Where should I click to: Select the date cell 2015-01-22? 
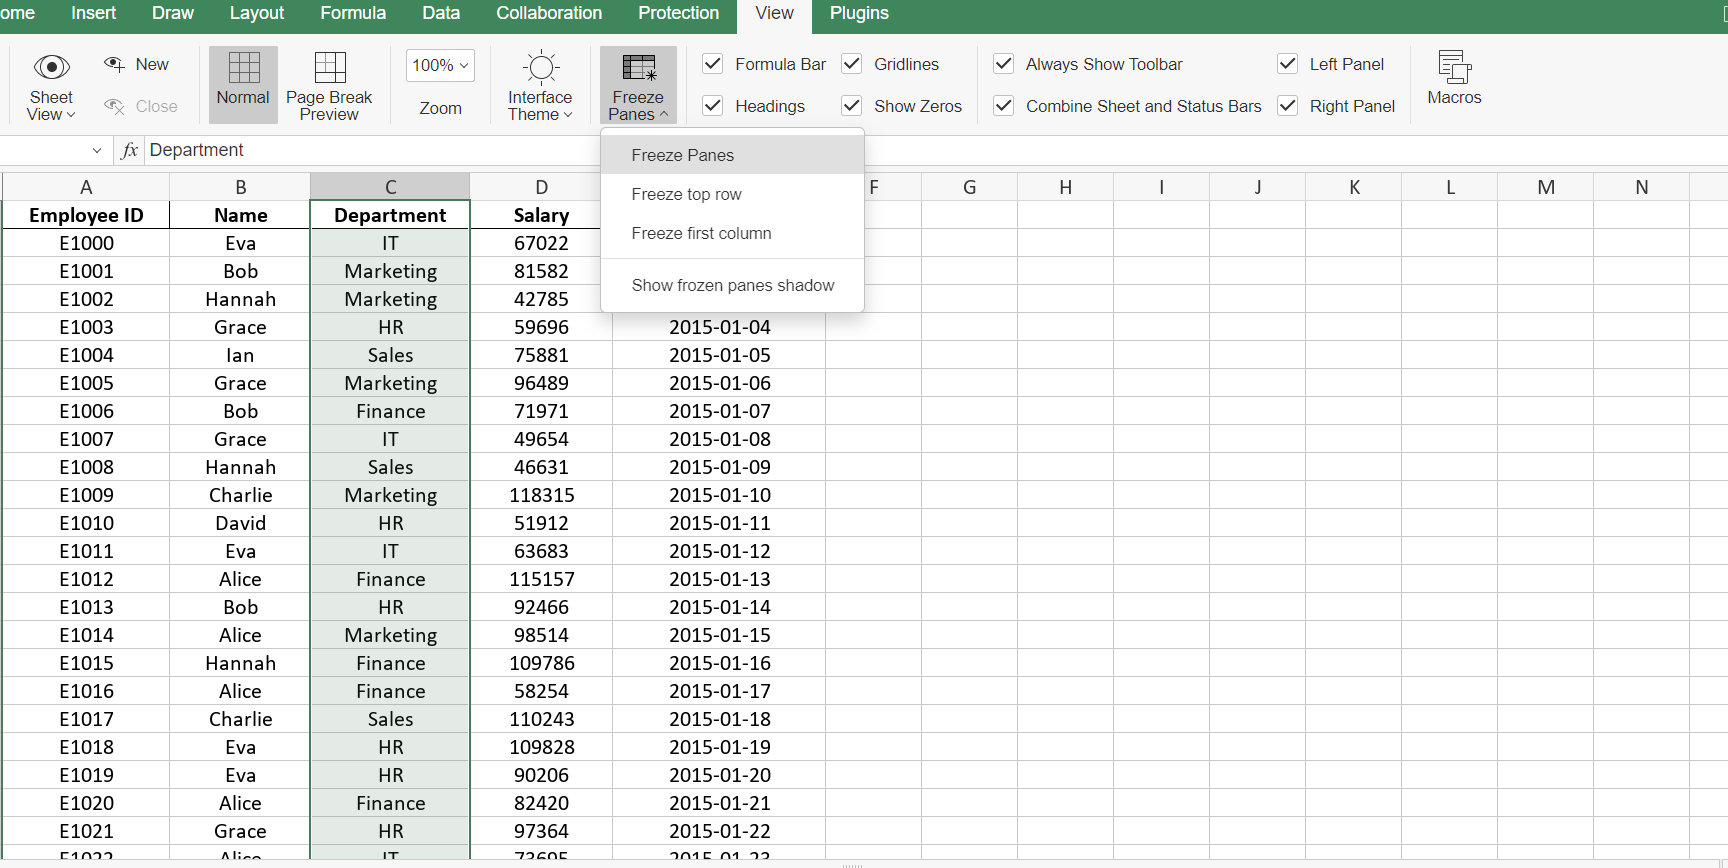coord(719,831)
